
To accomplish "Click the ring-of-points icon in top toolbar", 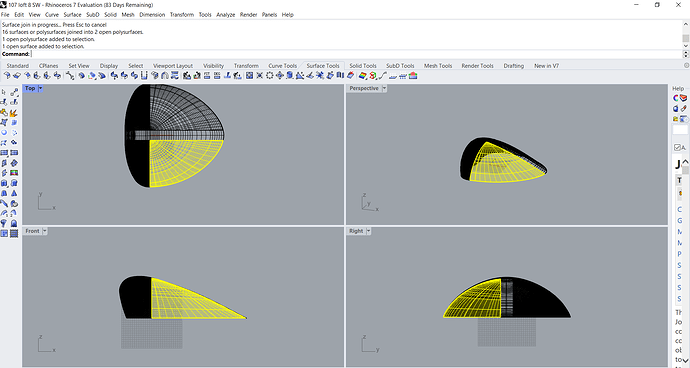I will pos(269,76).
